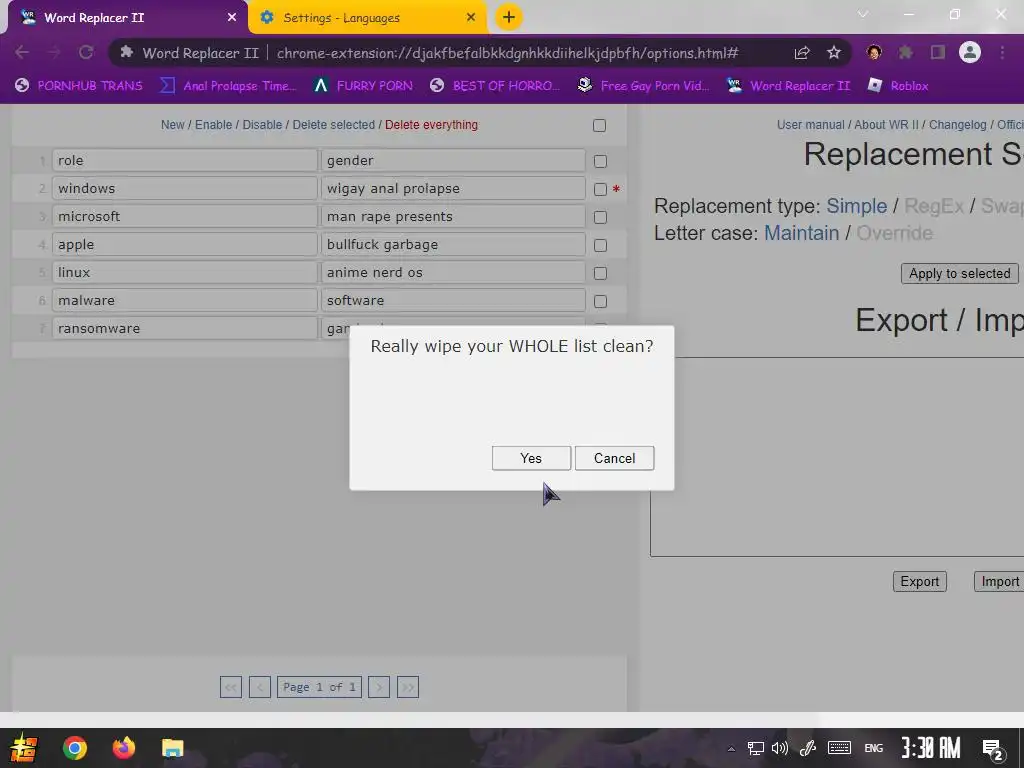Cancel the wipe list dialog
This screenshot has width=1024, height=768.
point(614,458)
